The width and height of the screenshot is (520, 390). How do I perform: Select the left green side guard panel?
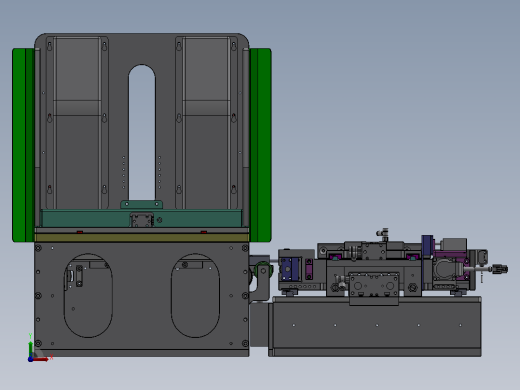[23, 145]
